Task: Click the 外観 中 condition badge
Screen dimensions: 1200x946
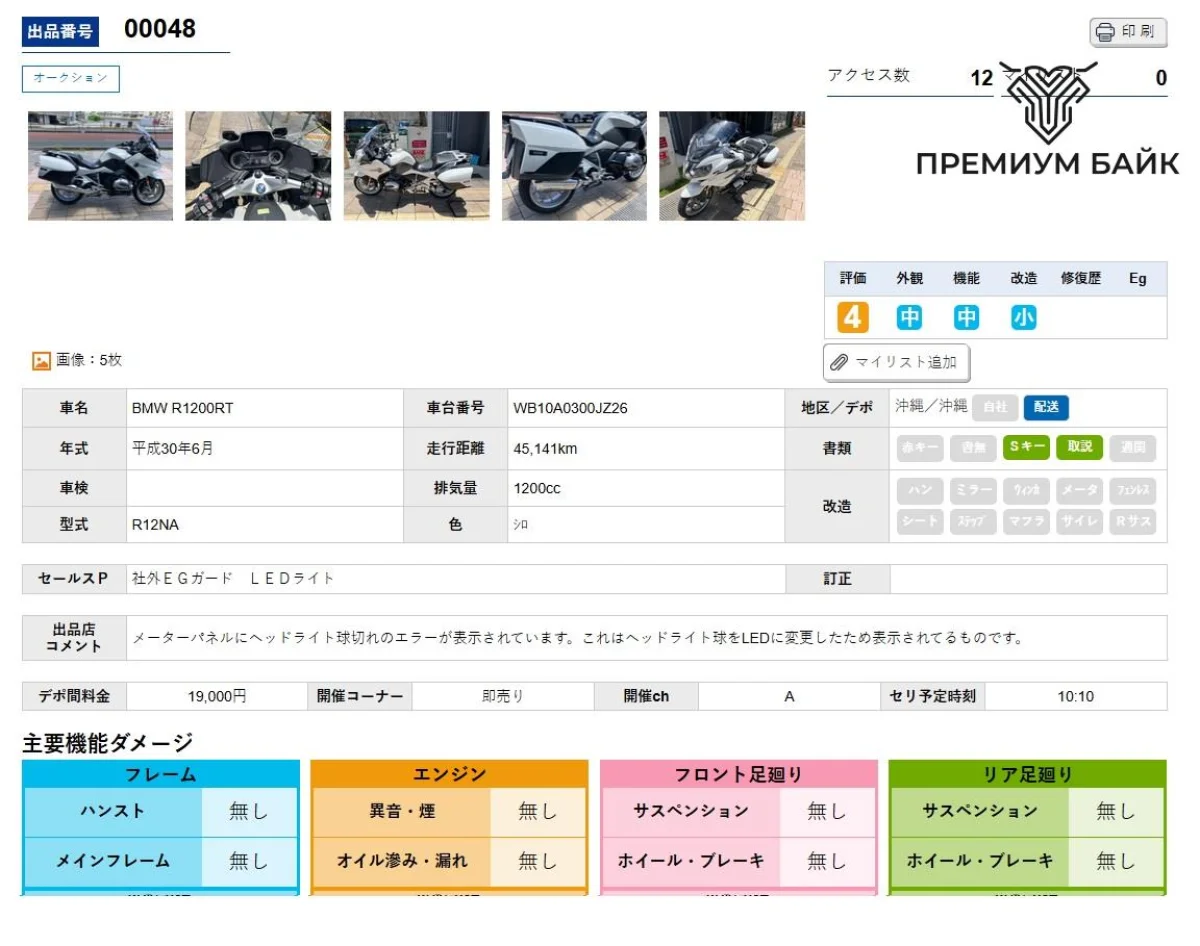Action: click(909, 318)
